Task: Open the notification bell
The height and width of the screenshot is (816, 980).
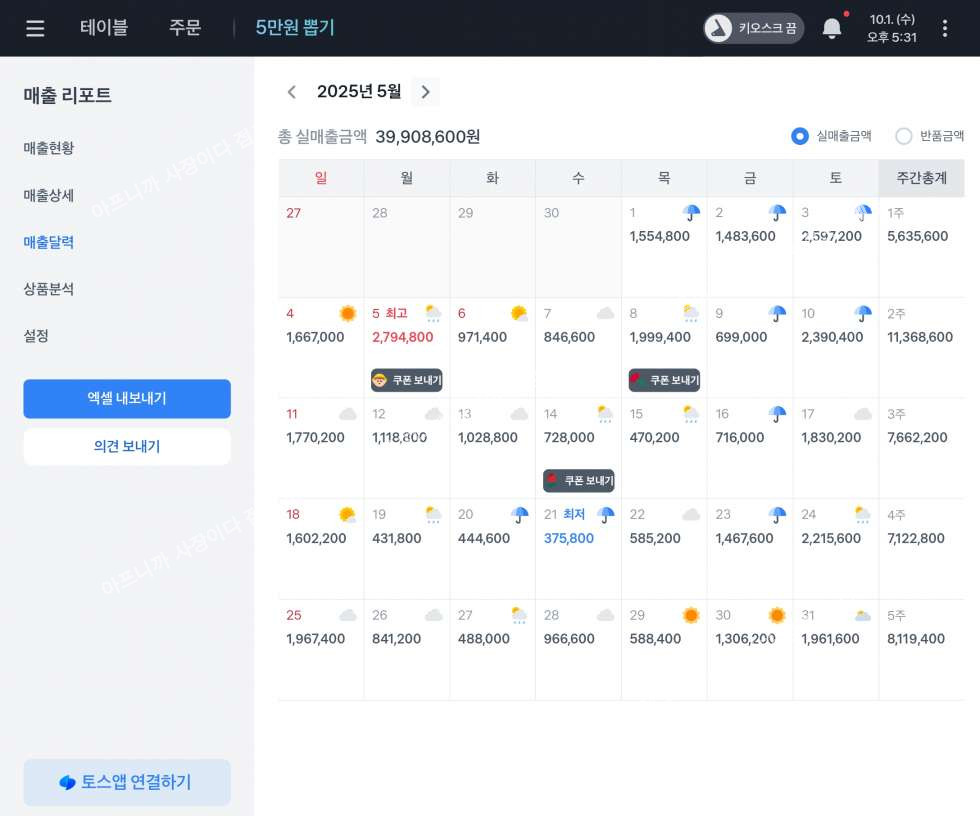Action: pos(831,28)
